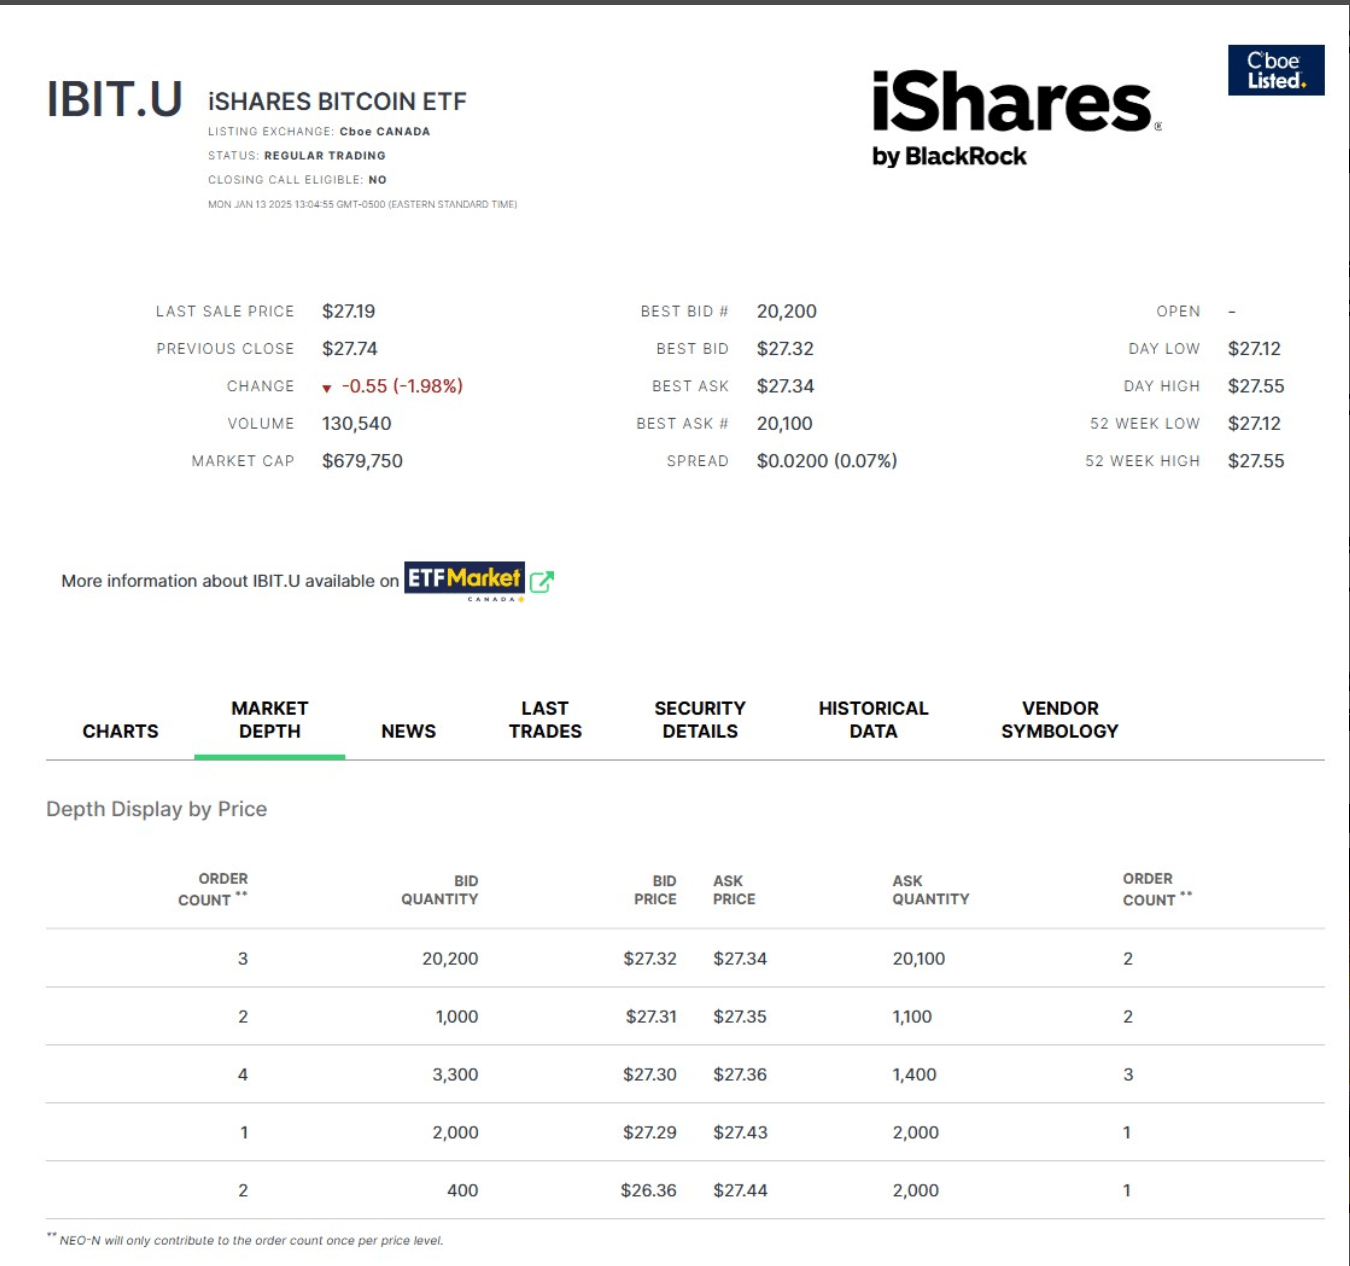Screen dimensions: 1350x1266
Task: Click the last sale price $27.19
Action: coord(348,311)
